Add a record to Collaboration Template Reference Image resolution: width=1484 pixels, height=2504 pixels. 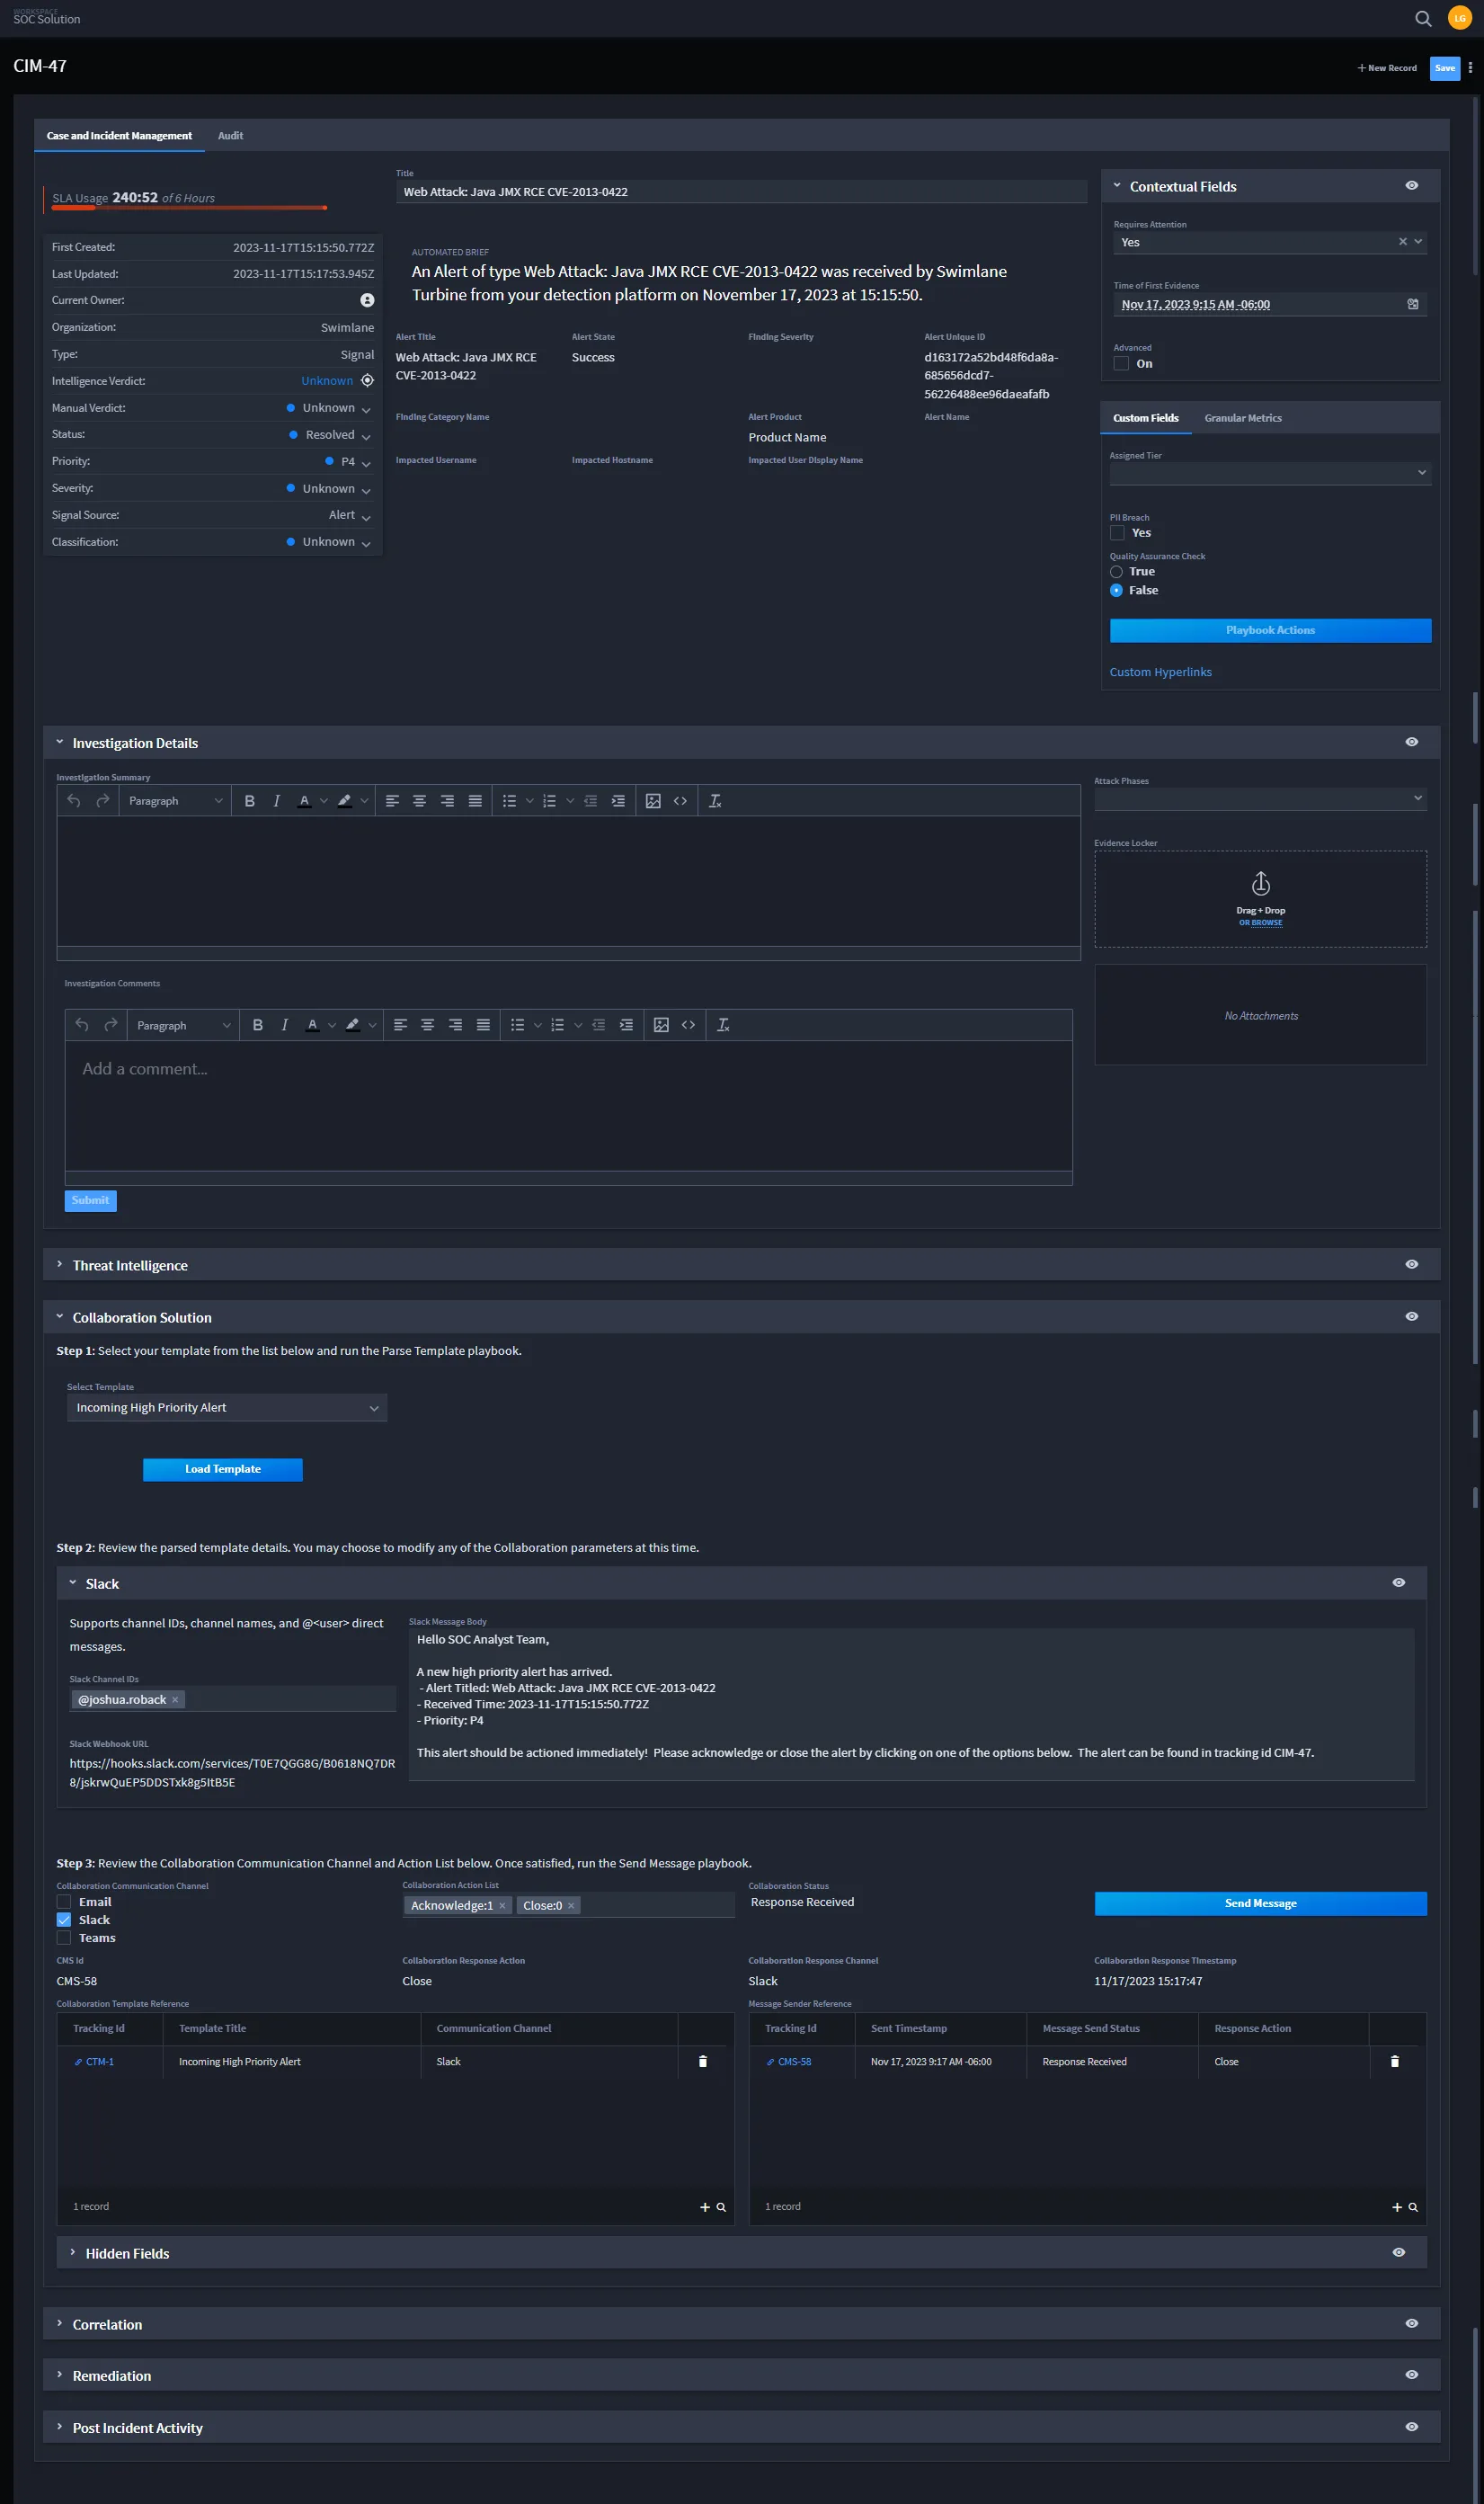click(x=705, y=2206)
